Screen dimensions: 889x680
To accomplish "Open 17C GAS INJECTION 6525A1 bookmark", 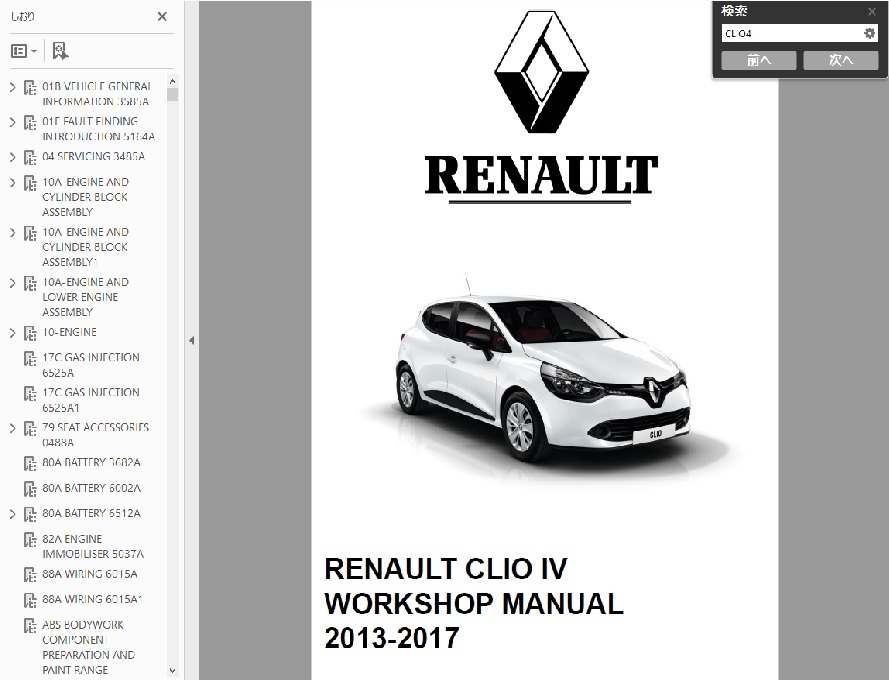I will (91, 400).
